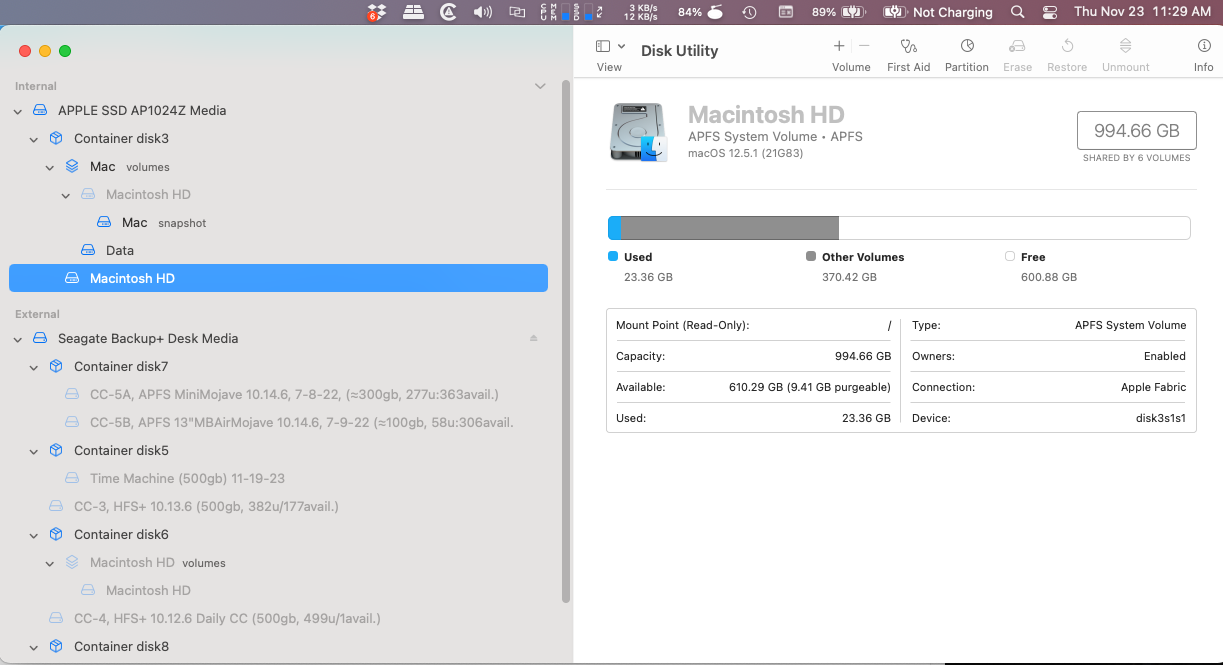Choose the Restore toolbar icon

[1067, 46]
